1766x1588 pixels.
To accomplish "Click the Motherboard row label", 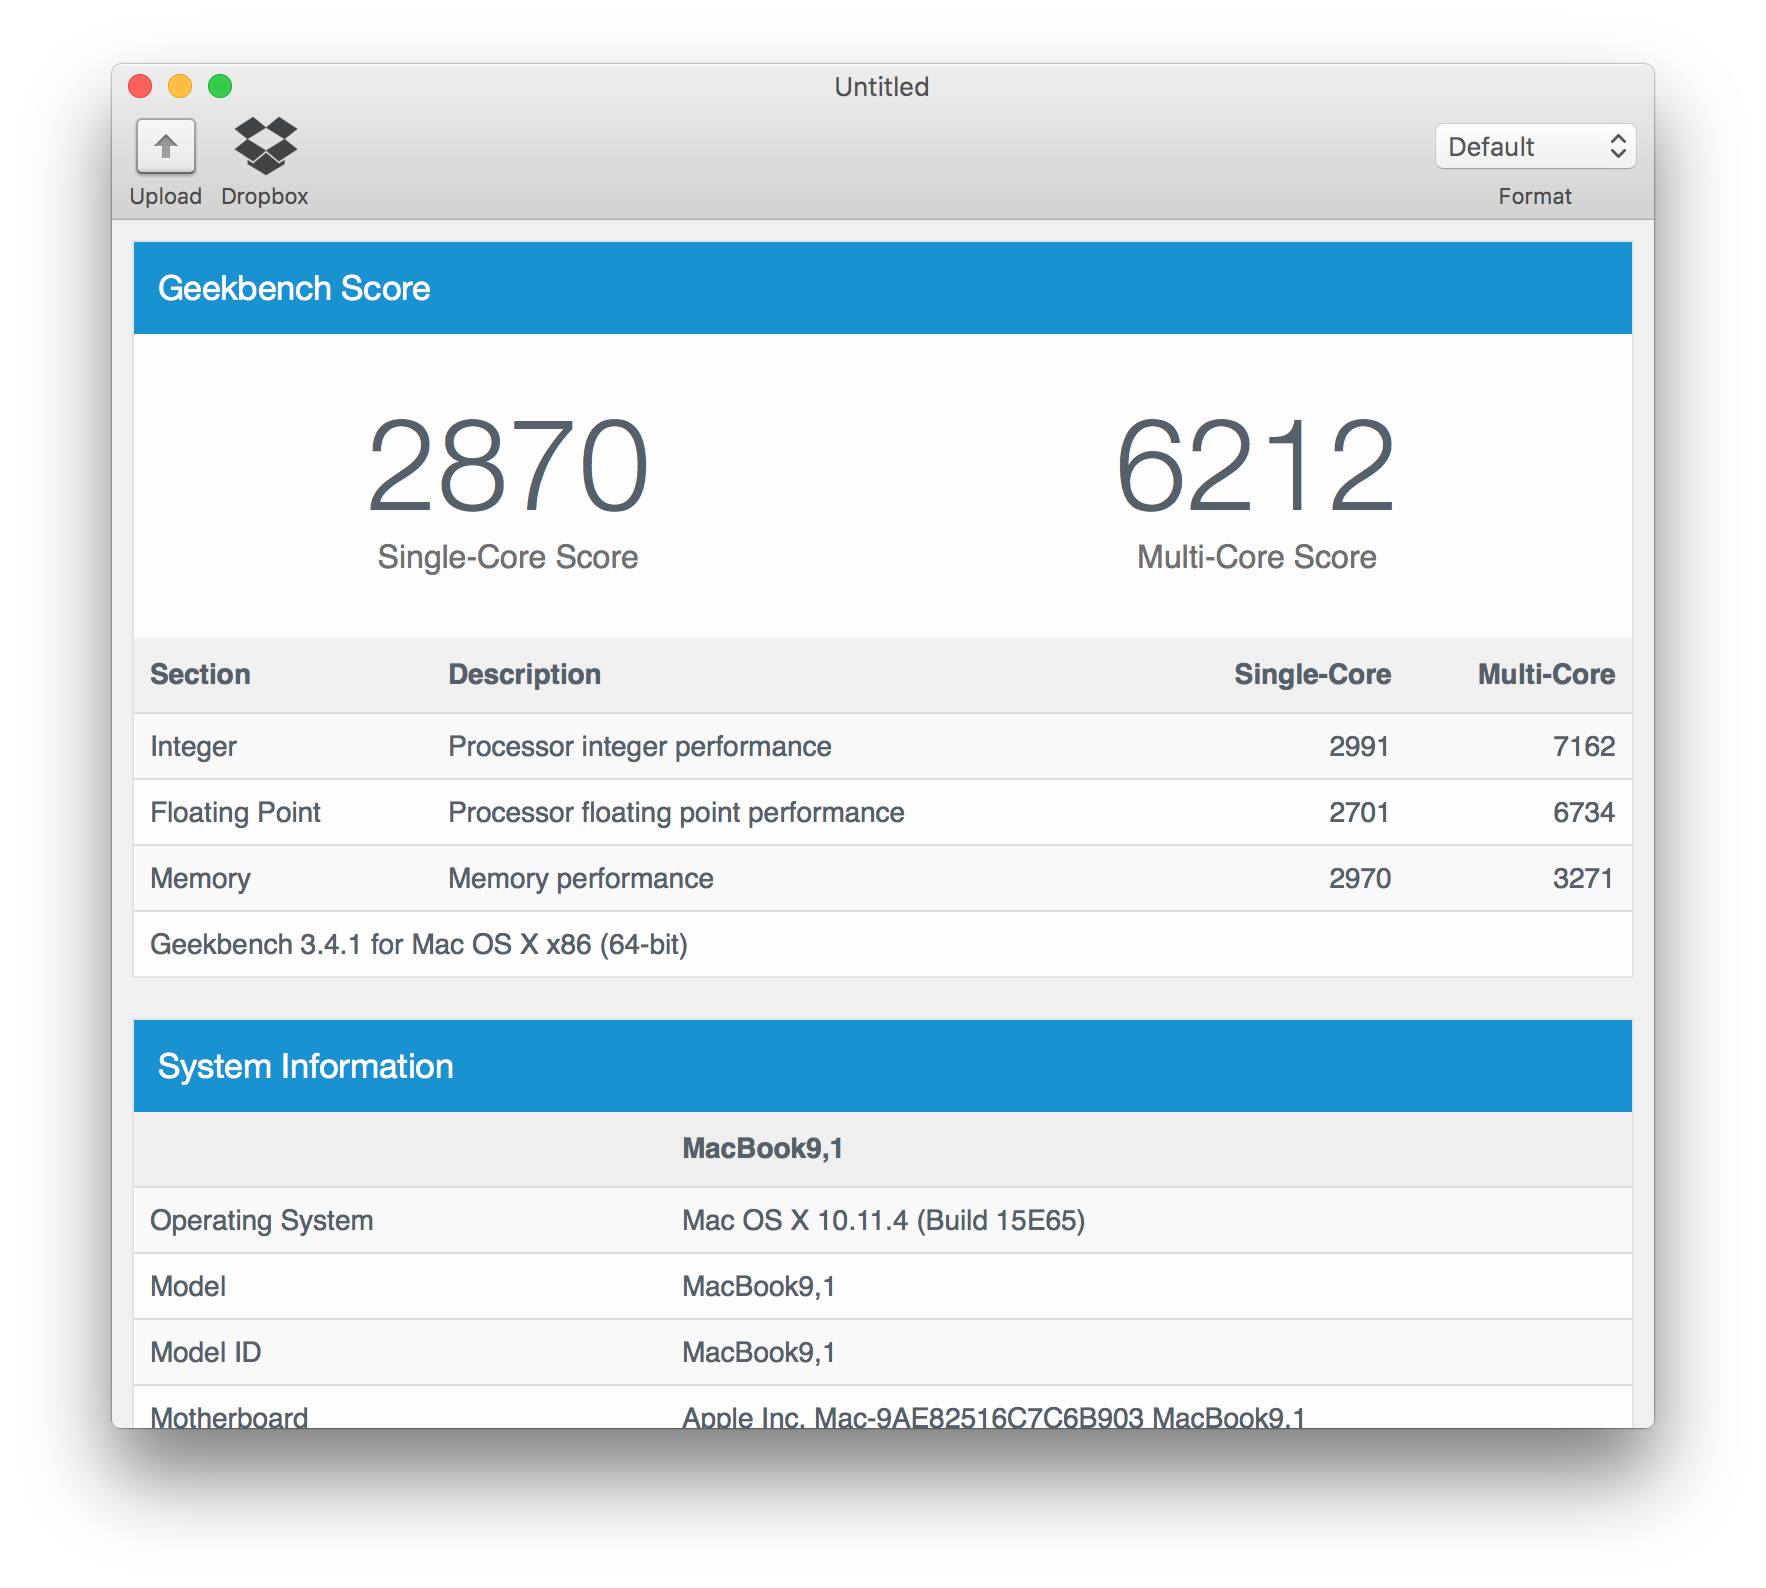I will [x=229, y=1417].
